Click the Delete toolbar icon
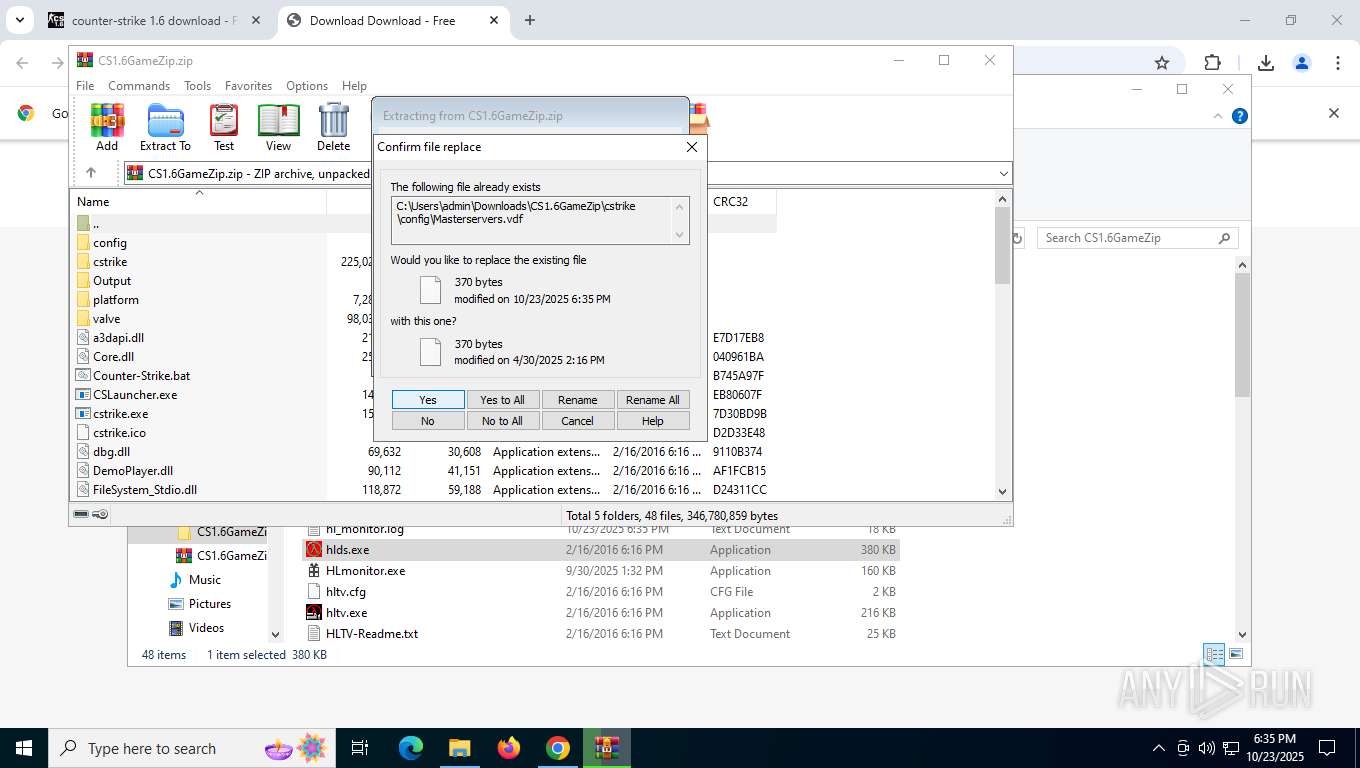 click(333, 127)
